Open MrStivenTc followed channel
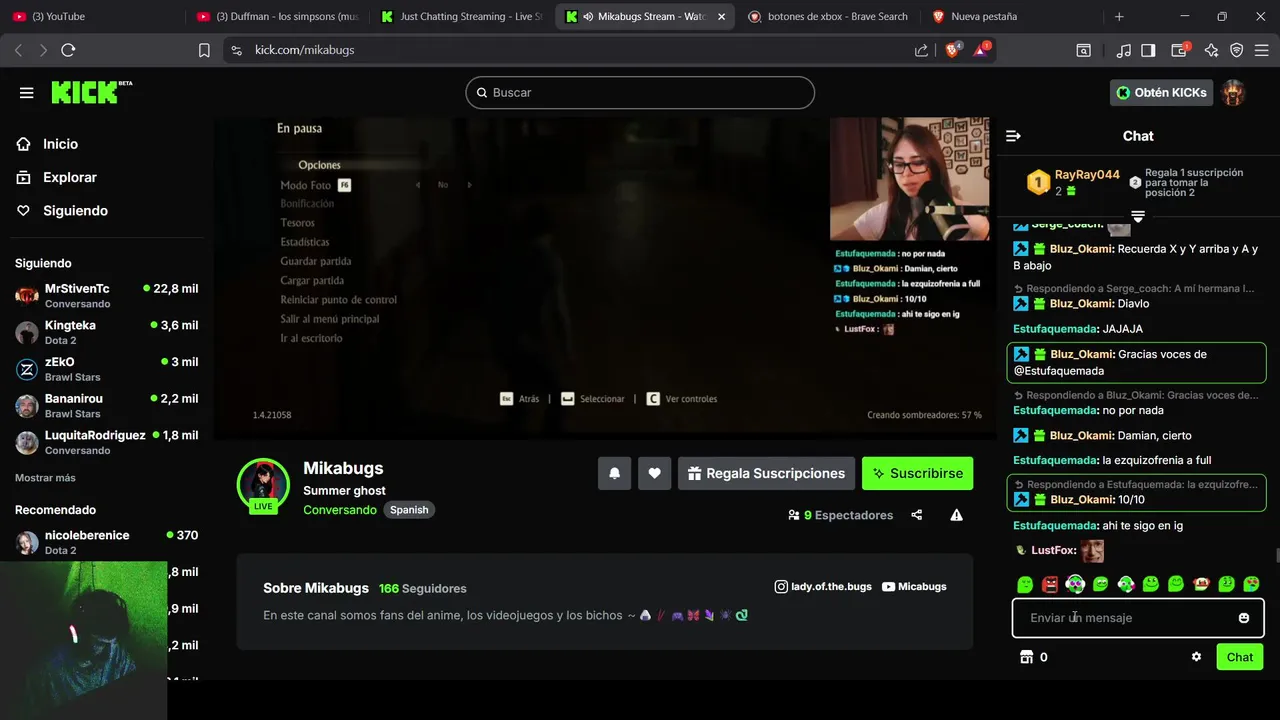Image resolution: width=1280 pixels, height=720 pixels. click(106, 295)
